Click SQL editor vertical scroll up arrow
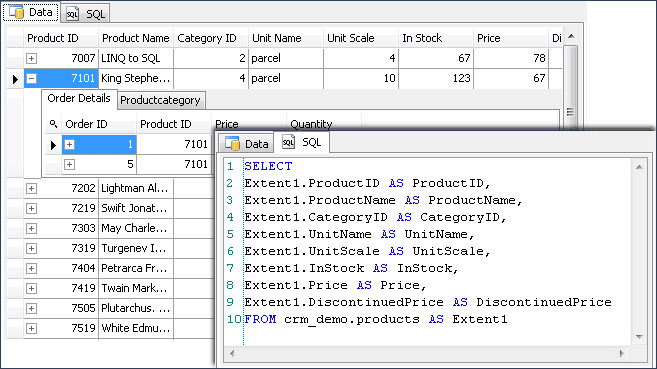This screenshot has height=369, width=657. [639, 167]
